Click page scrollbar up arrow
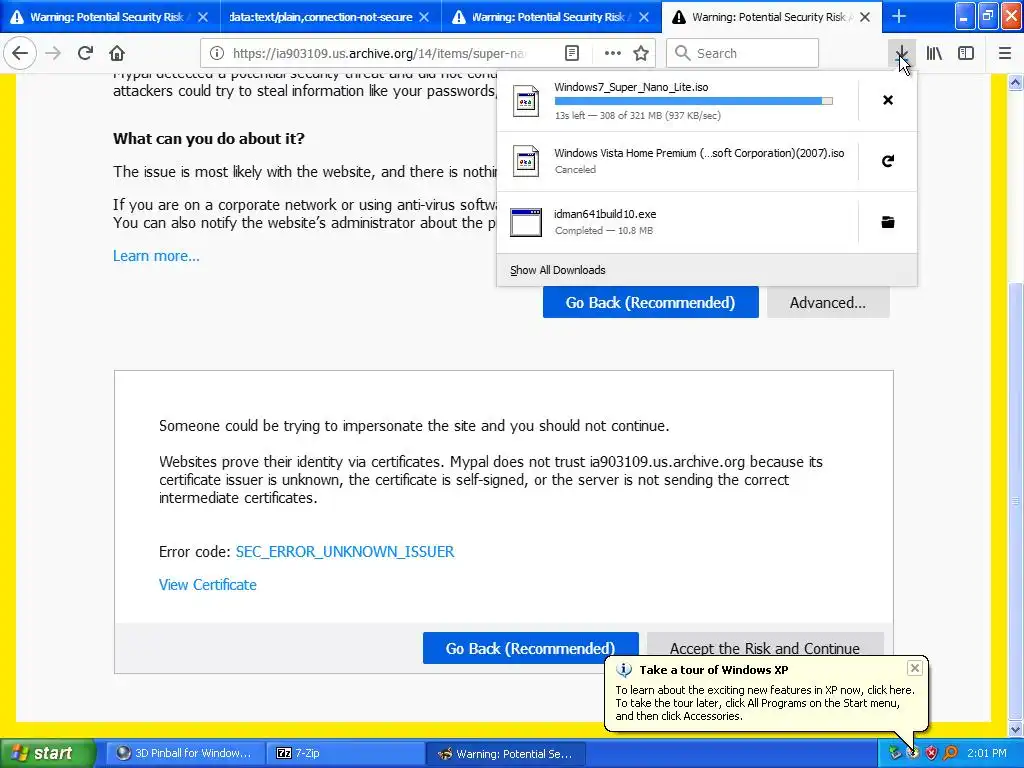The height and width of the screenshot is (768, 1024). [1016, 82]
